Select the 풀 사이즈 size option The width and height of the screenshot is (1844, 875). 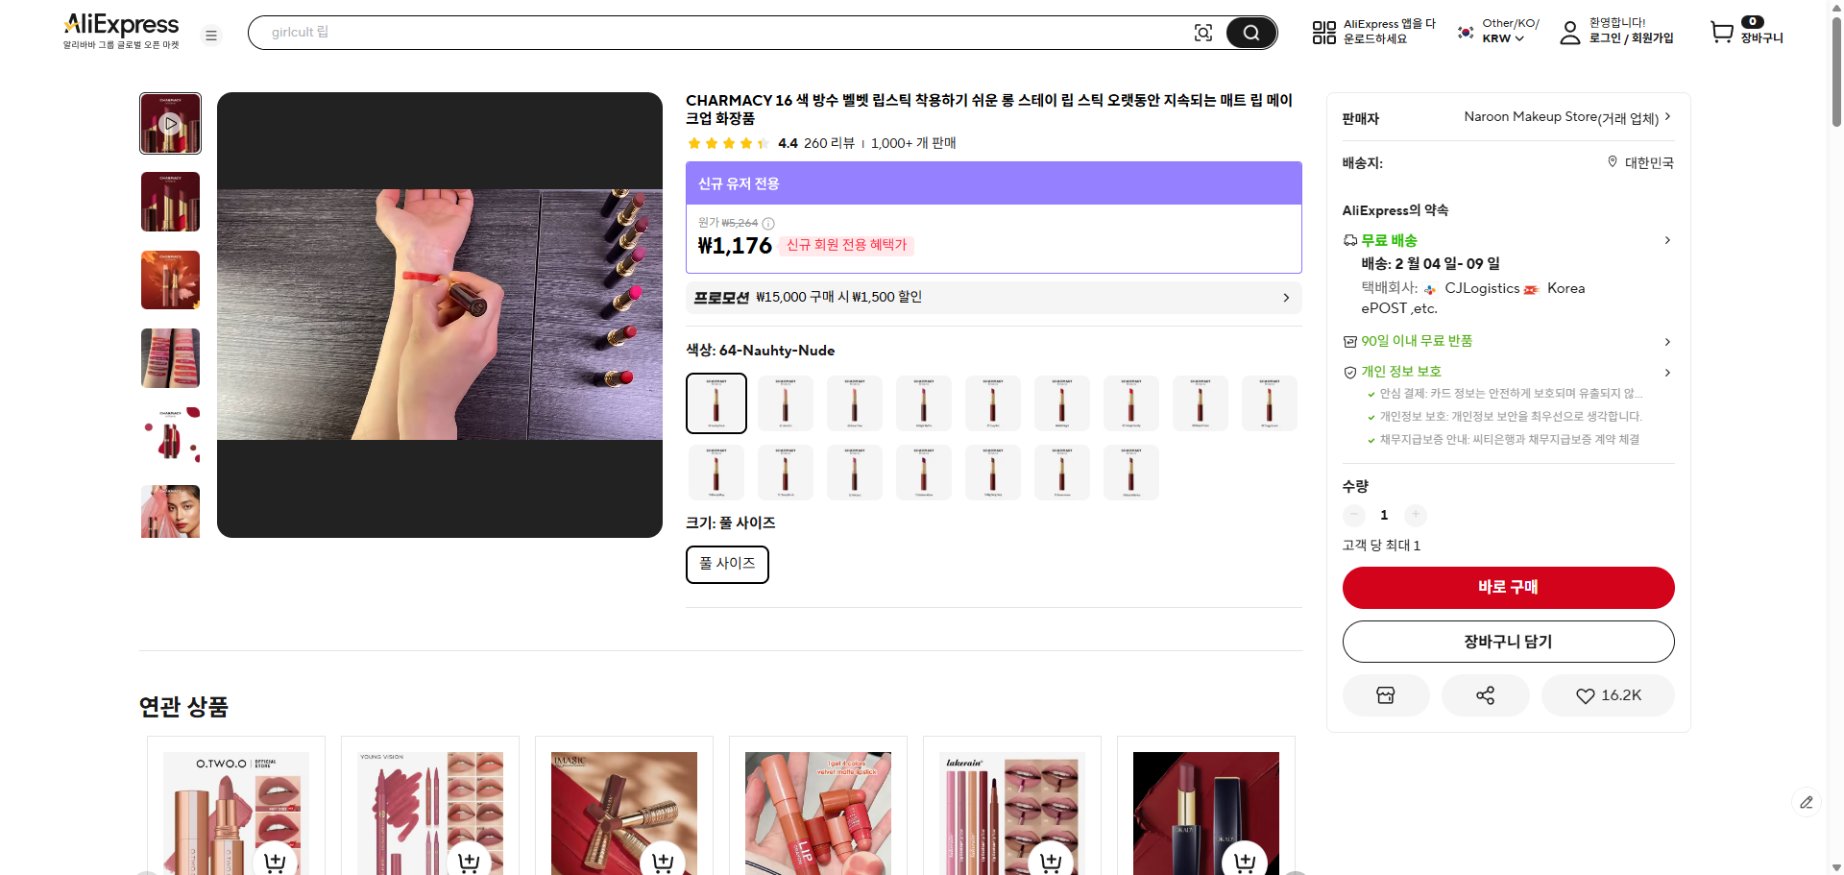click(x=727, y=564)
